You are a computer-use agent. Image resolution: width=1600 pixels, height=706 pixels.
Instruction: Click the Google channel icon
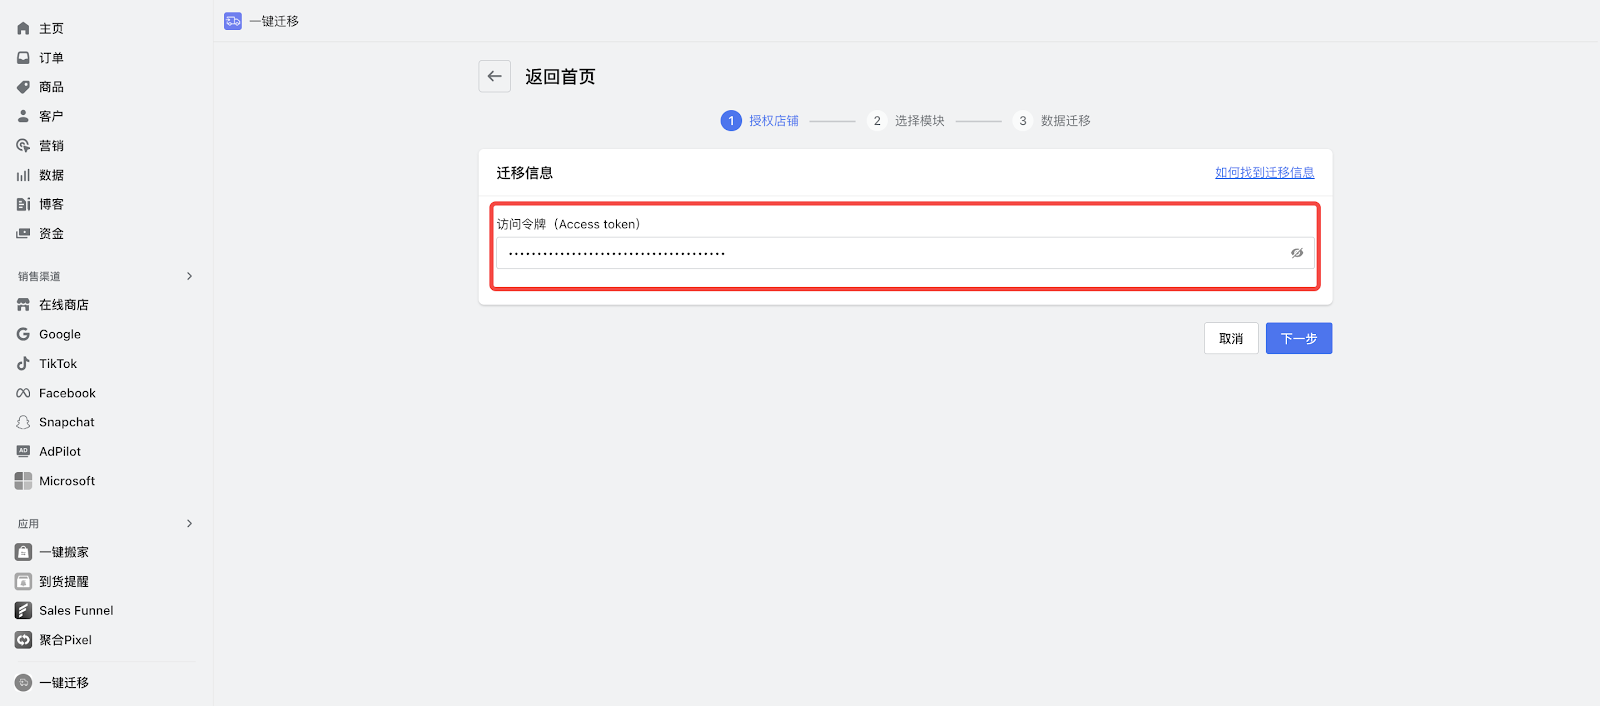coord(23,334)
